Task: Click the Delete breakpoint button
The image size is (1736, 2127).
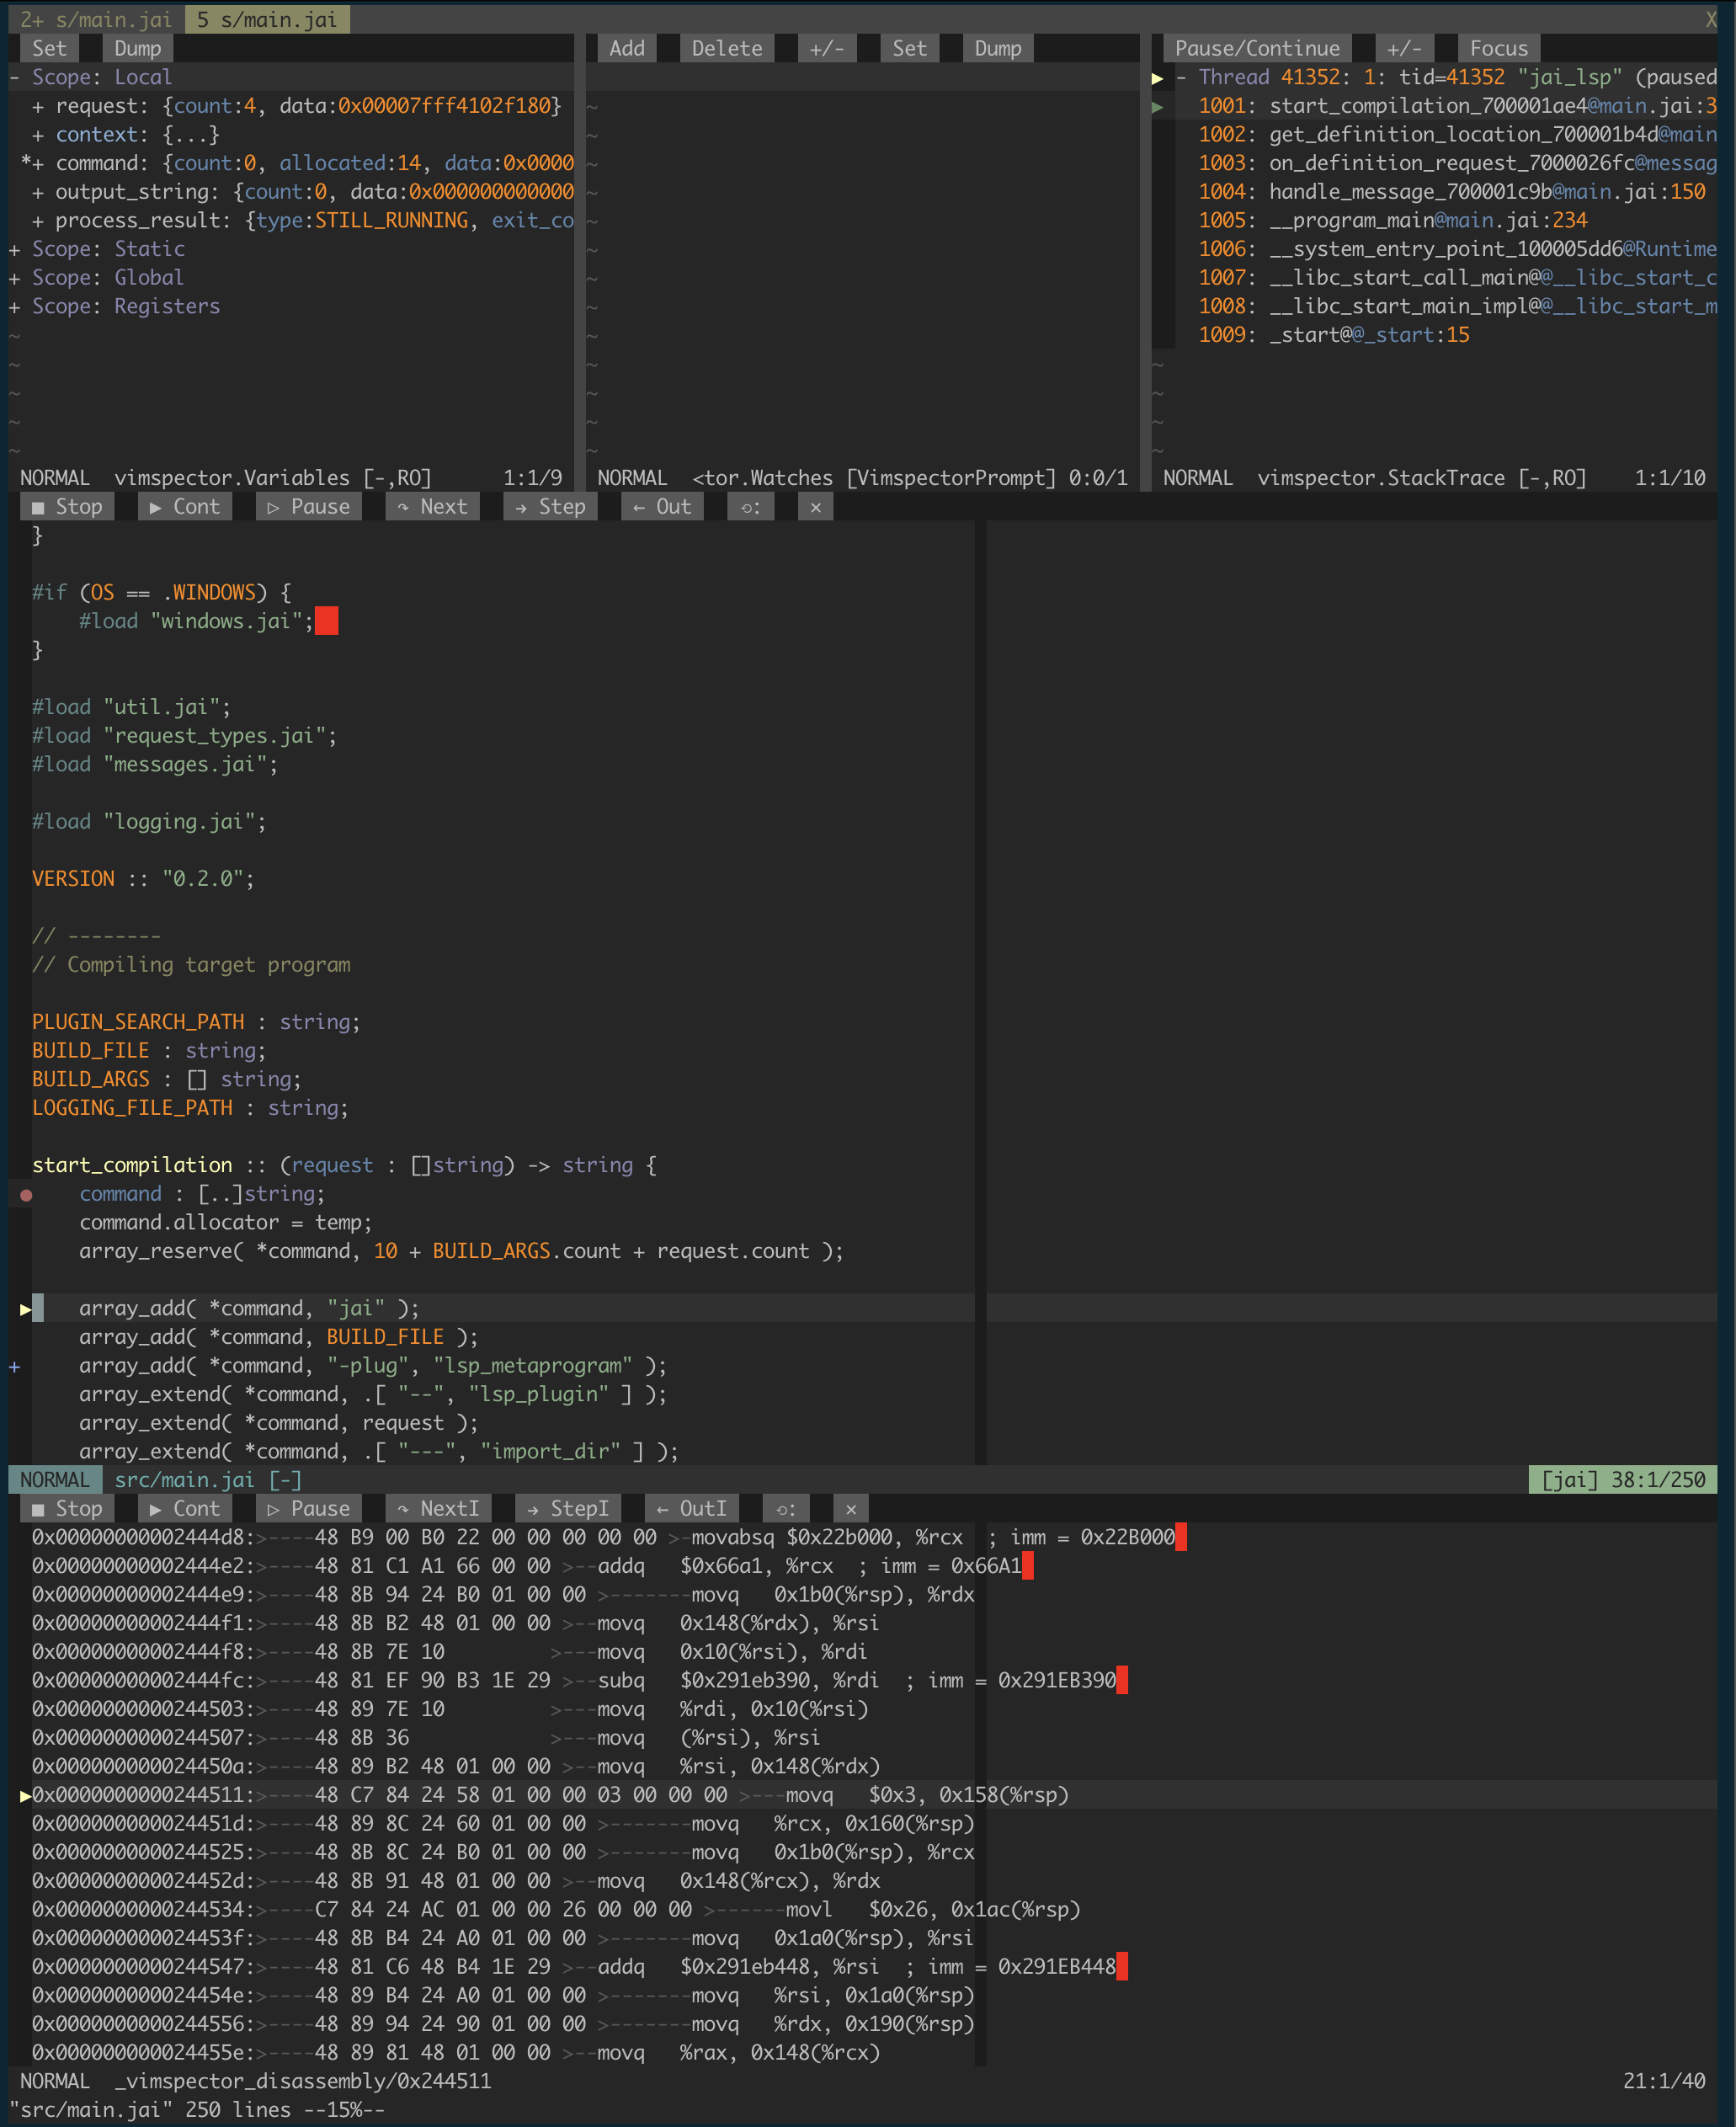Action: click(726, 50)
